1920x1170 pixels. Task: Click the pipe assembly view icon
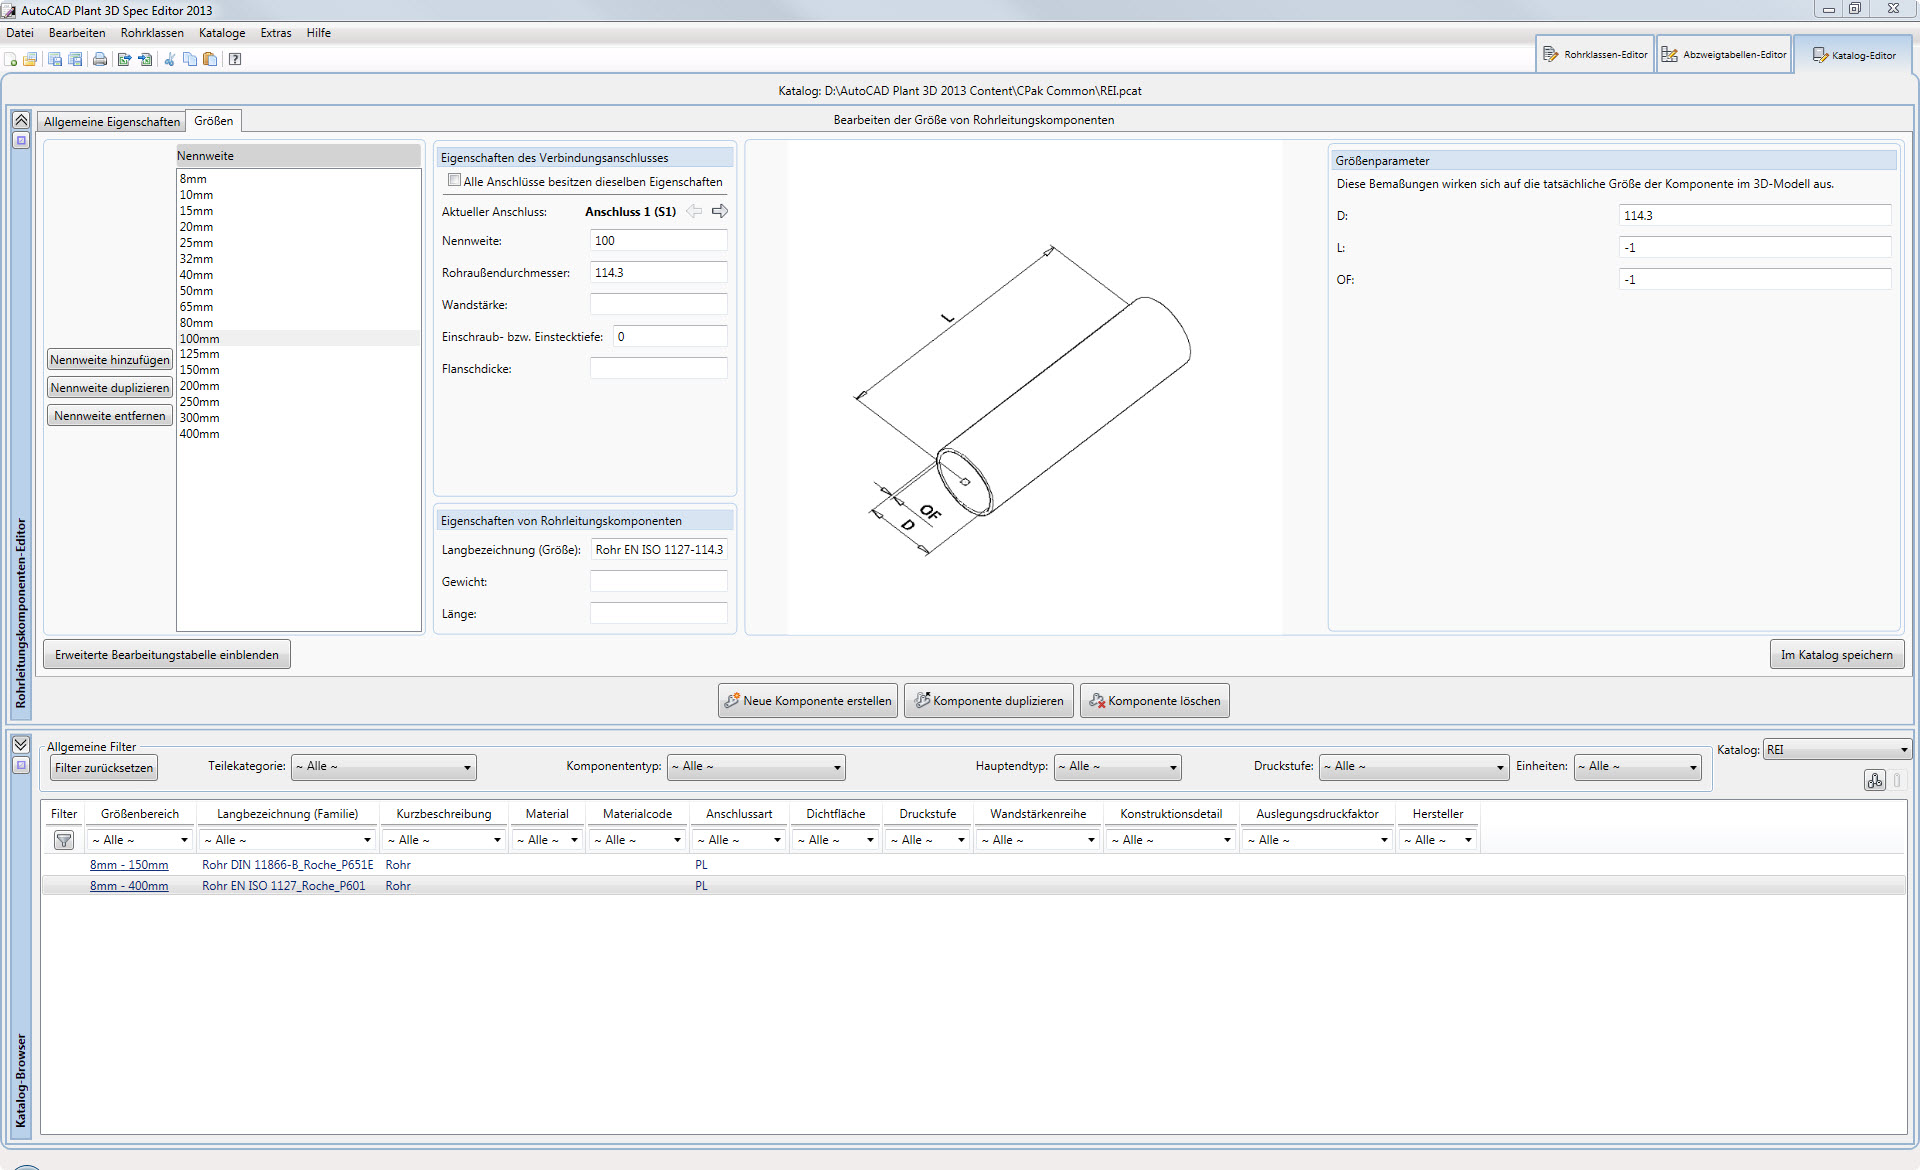[x=1874, y=780]
